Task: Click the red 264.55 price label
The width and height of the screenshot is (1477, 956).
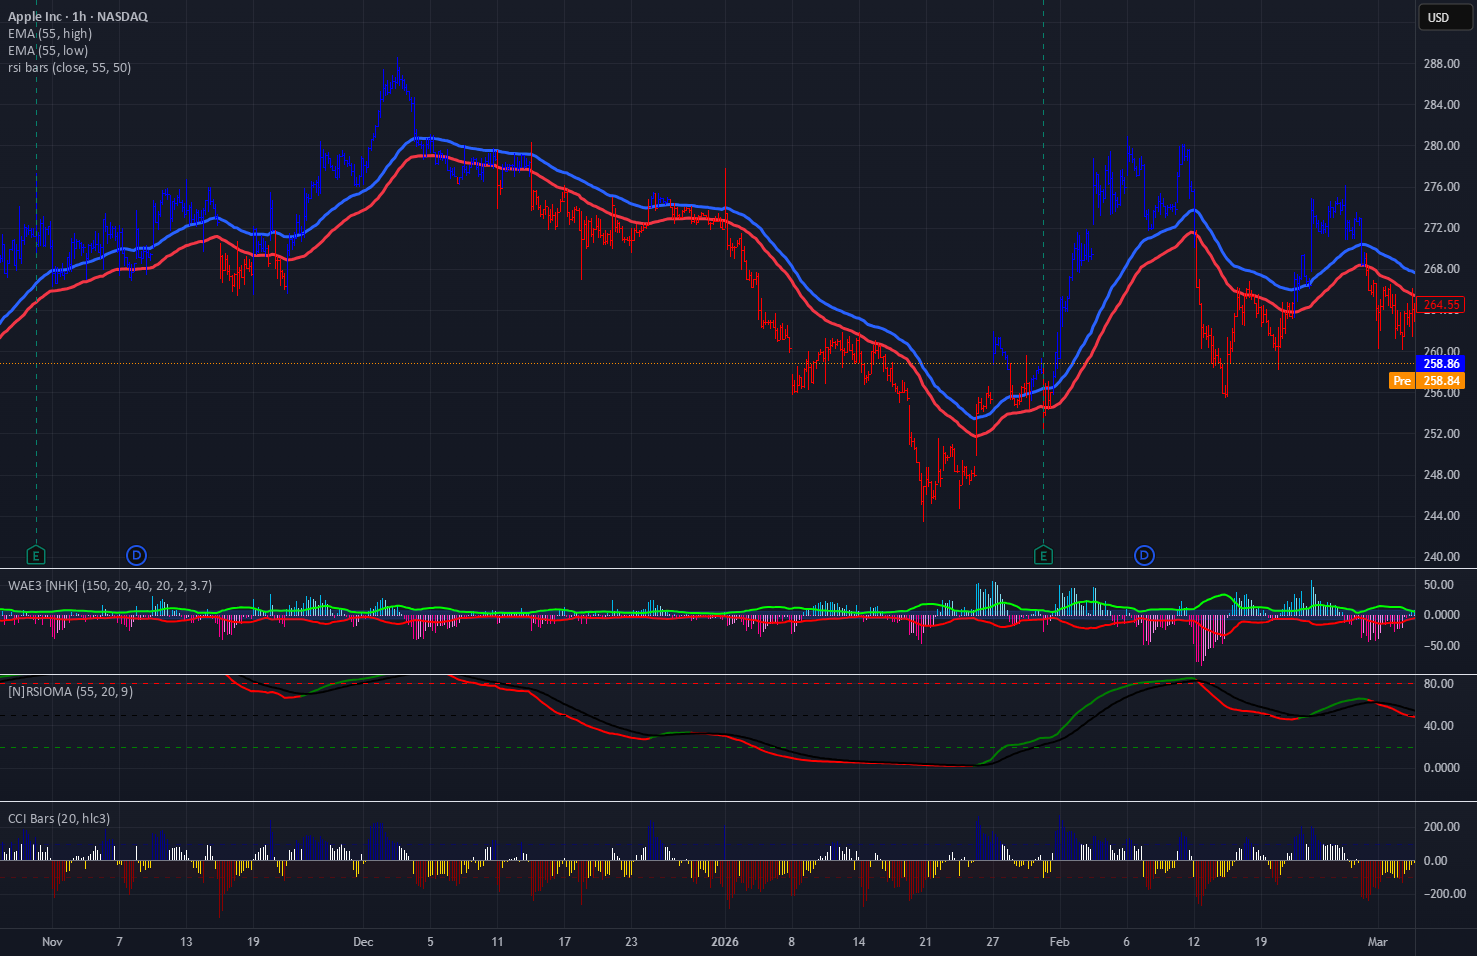Action: click(x=1441, y=305)
